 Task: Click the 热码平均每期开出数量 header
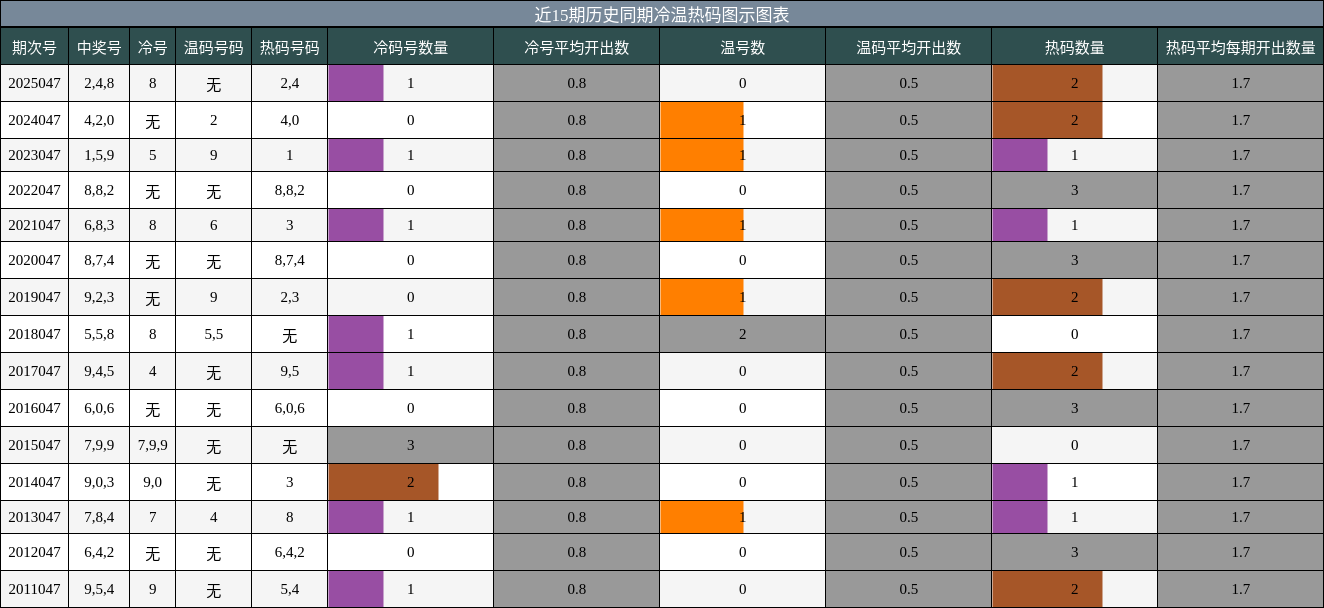[x=1240, y=46]
